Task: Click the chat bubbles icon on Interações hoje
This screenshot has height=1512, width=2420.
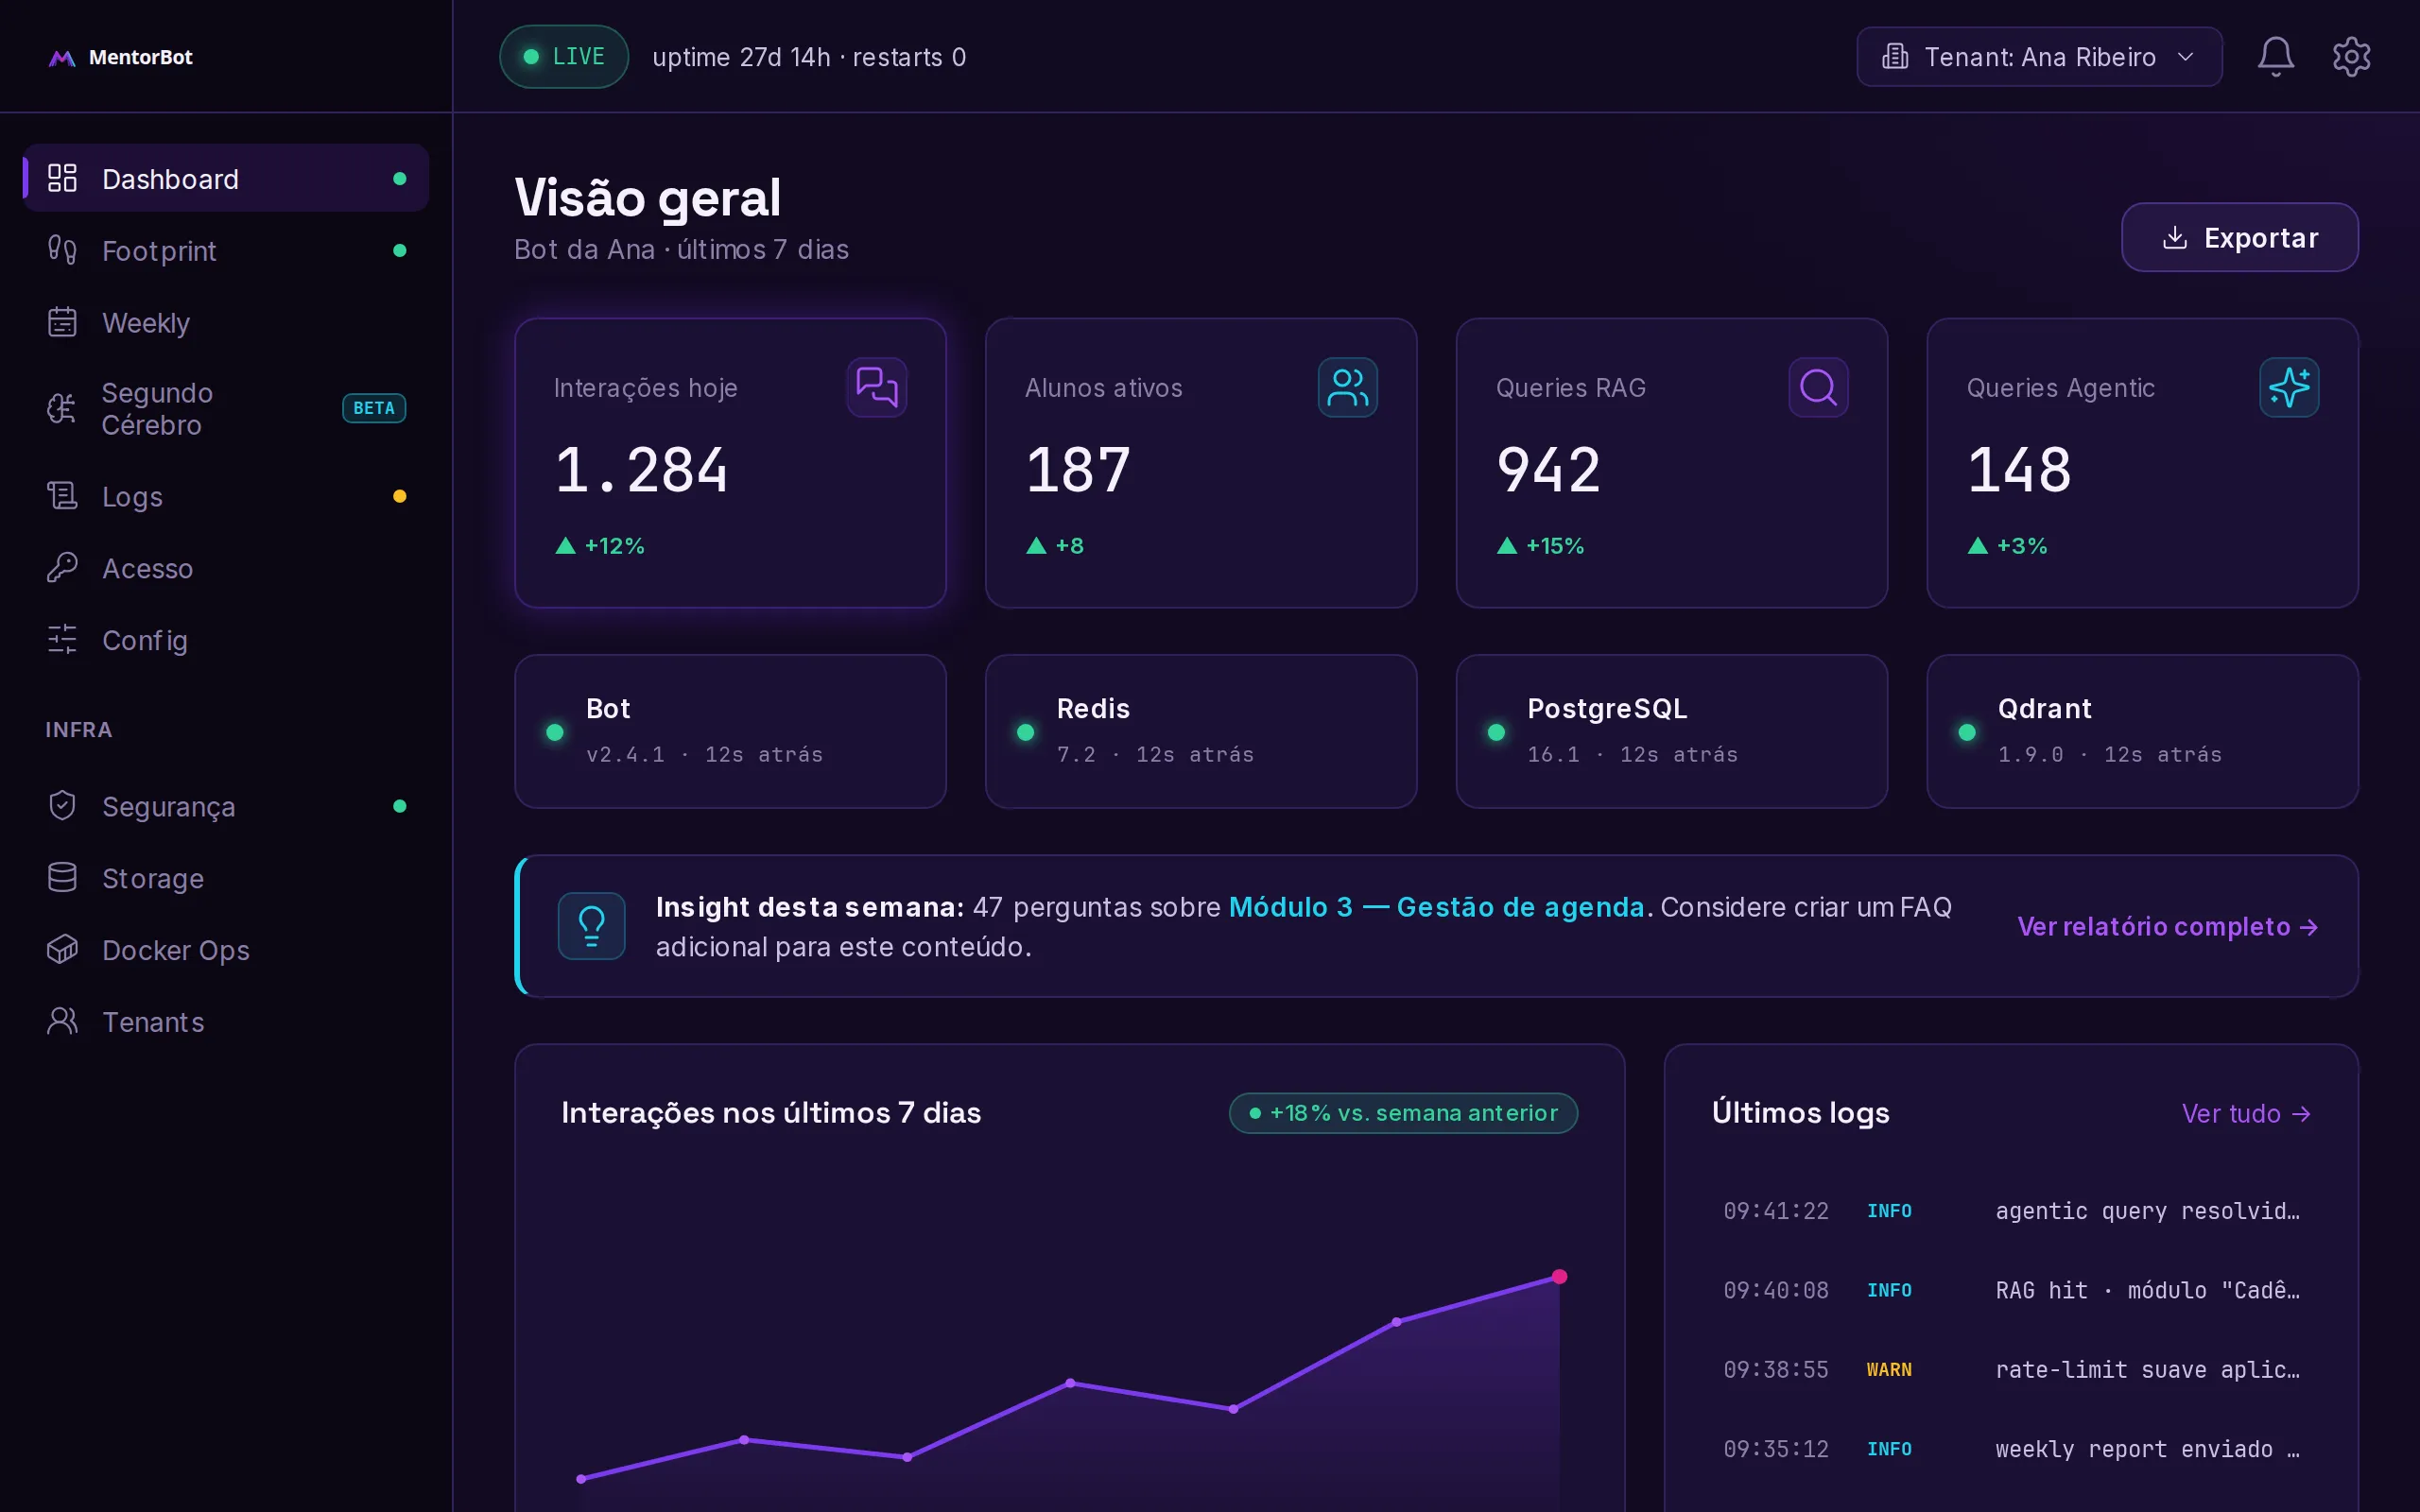Action: [x=877, y=387]
